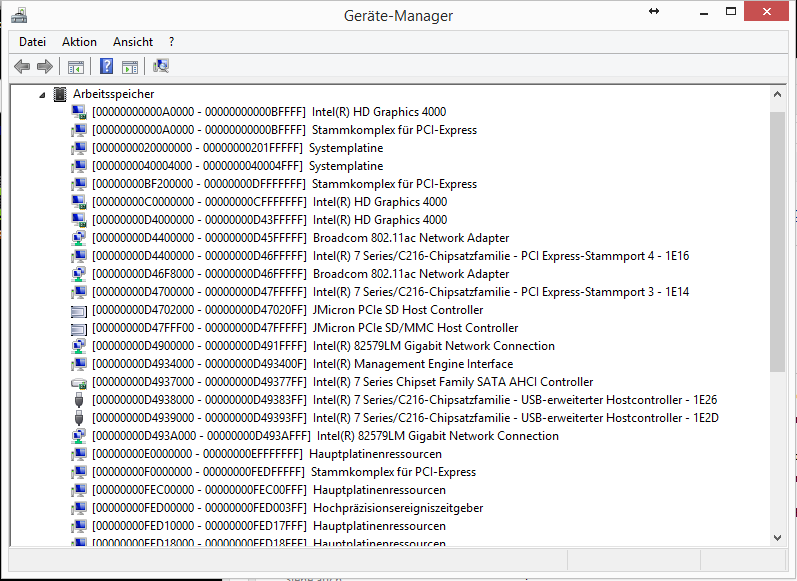Image resolution: width=797 pixels, height=581 pixels.
Task: Click the SATA AHCI Controller drive icon
Action: click(79, 382)
